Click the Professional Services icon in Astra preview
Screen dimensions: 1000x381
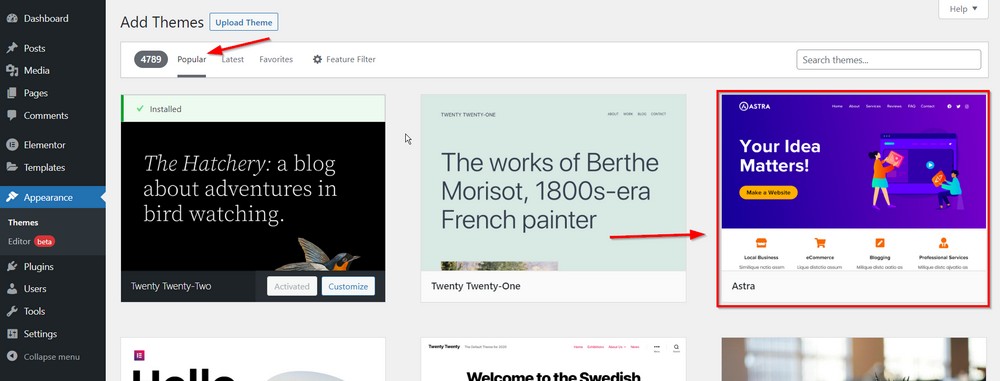[x=943, y=243]
